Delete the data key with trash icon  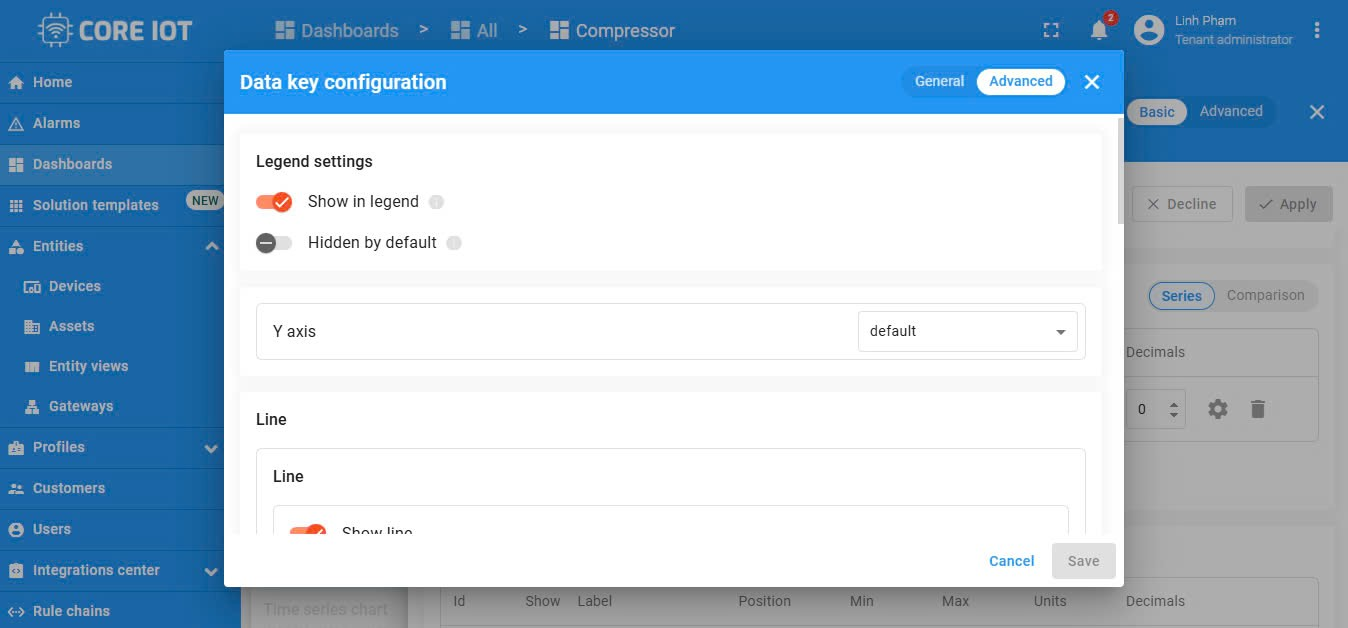click(x=1258, y=408)
